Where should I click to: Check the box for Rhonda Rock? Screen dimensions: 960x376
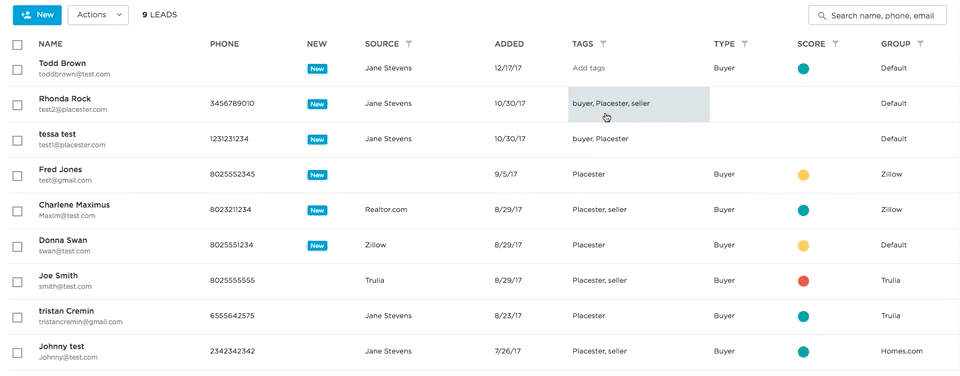pos(17,105)
